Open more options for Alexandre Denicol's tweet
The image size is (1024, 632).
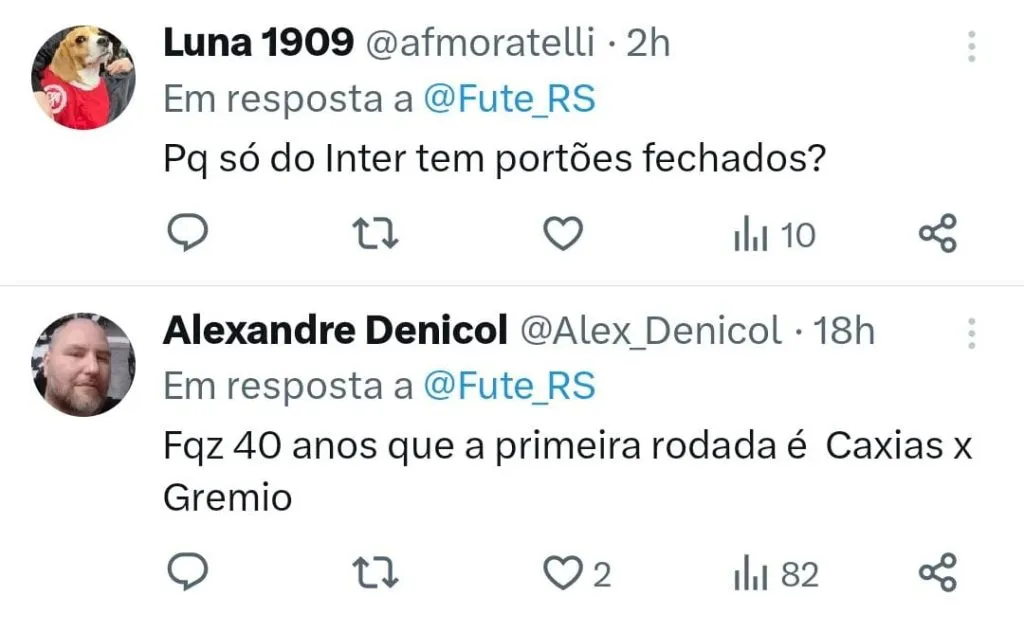tap(970, 332)
